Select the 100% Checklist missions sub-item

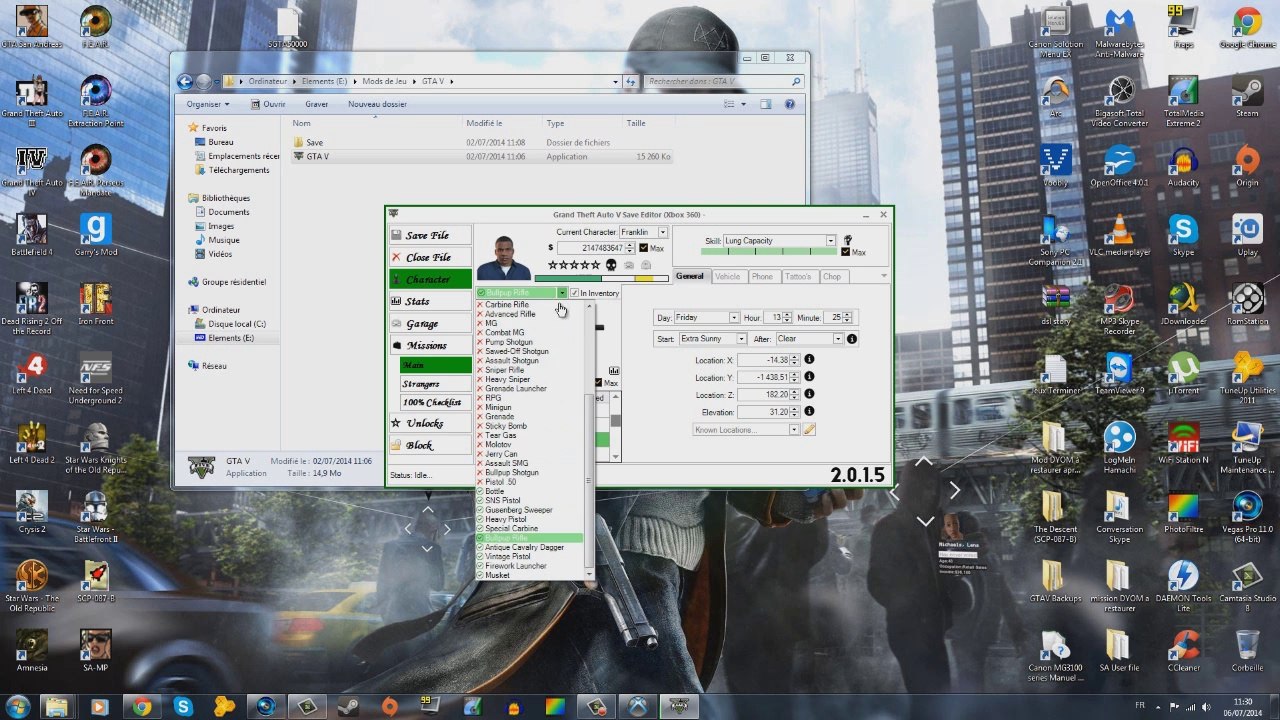(x=435, y=402)
